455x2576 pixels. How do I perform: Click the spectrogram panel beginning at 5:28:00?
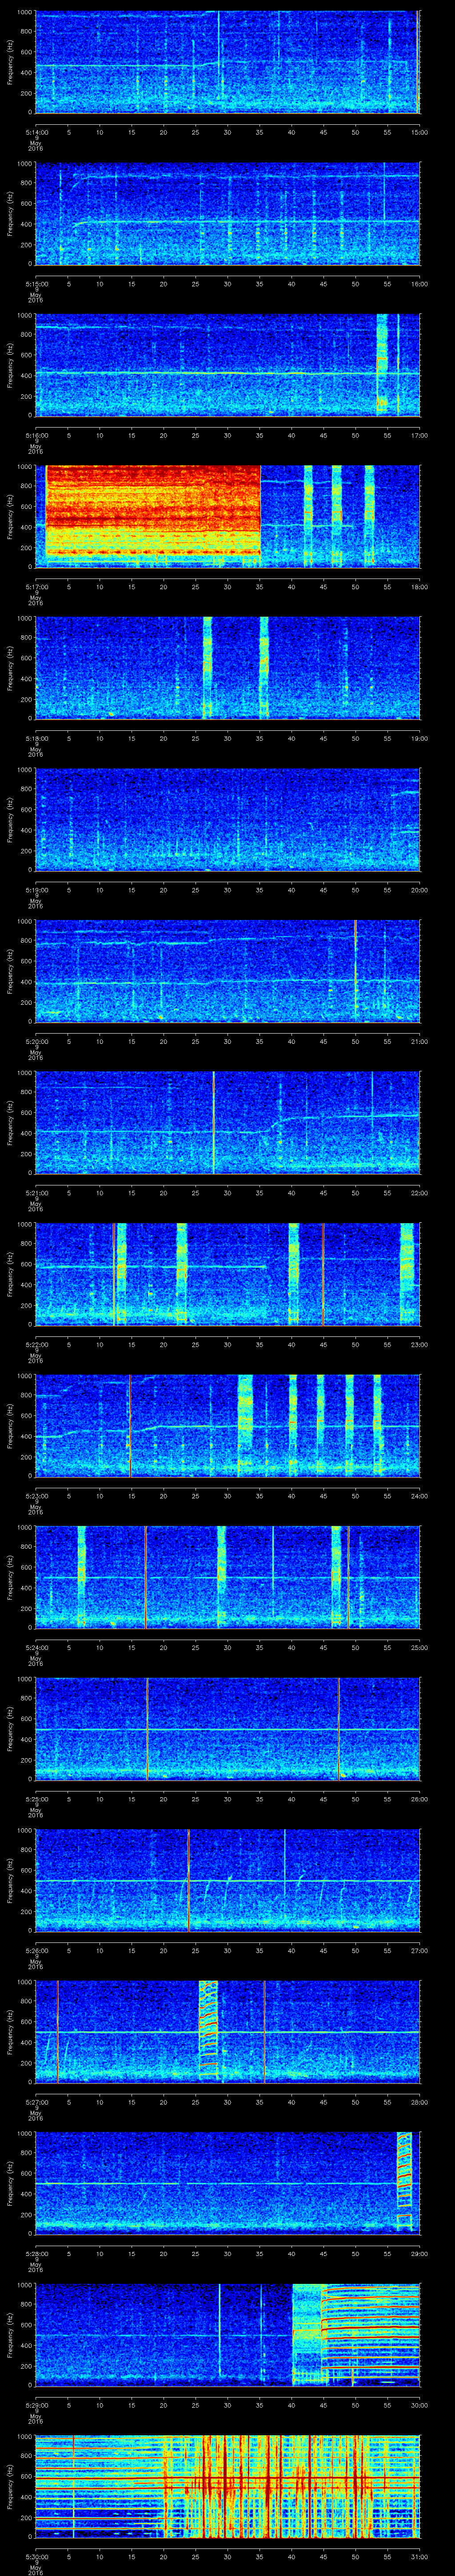tap(227, 2183)
